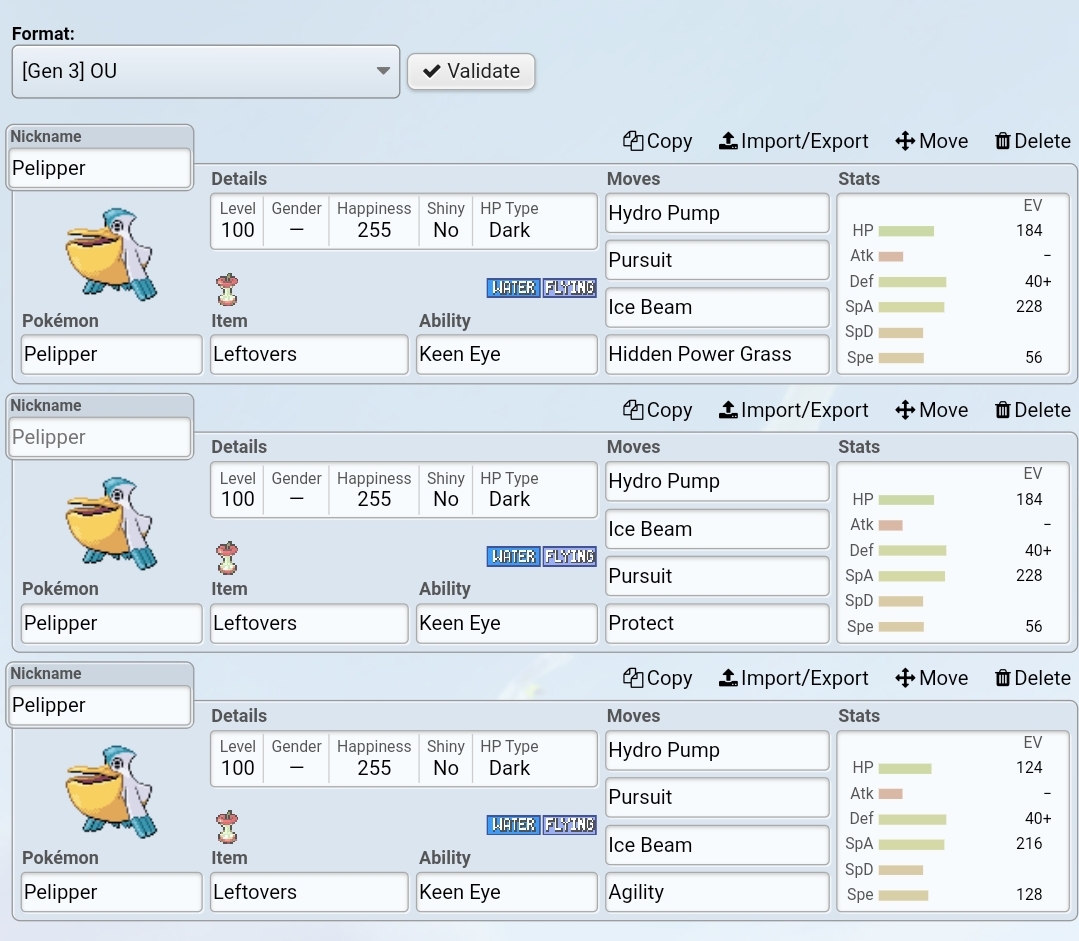Open Import/Export for the Agility Pelipper
Screen dimensions: 1079x941
tap(793, 678)
